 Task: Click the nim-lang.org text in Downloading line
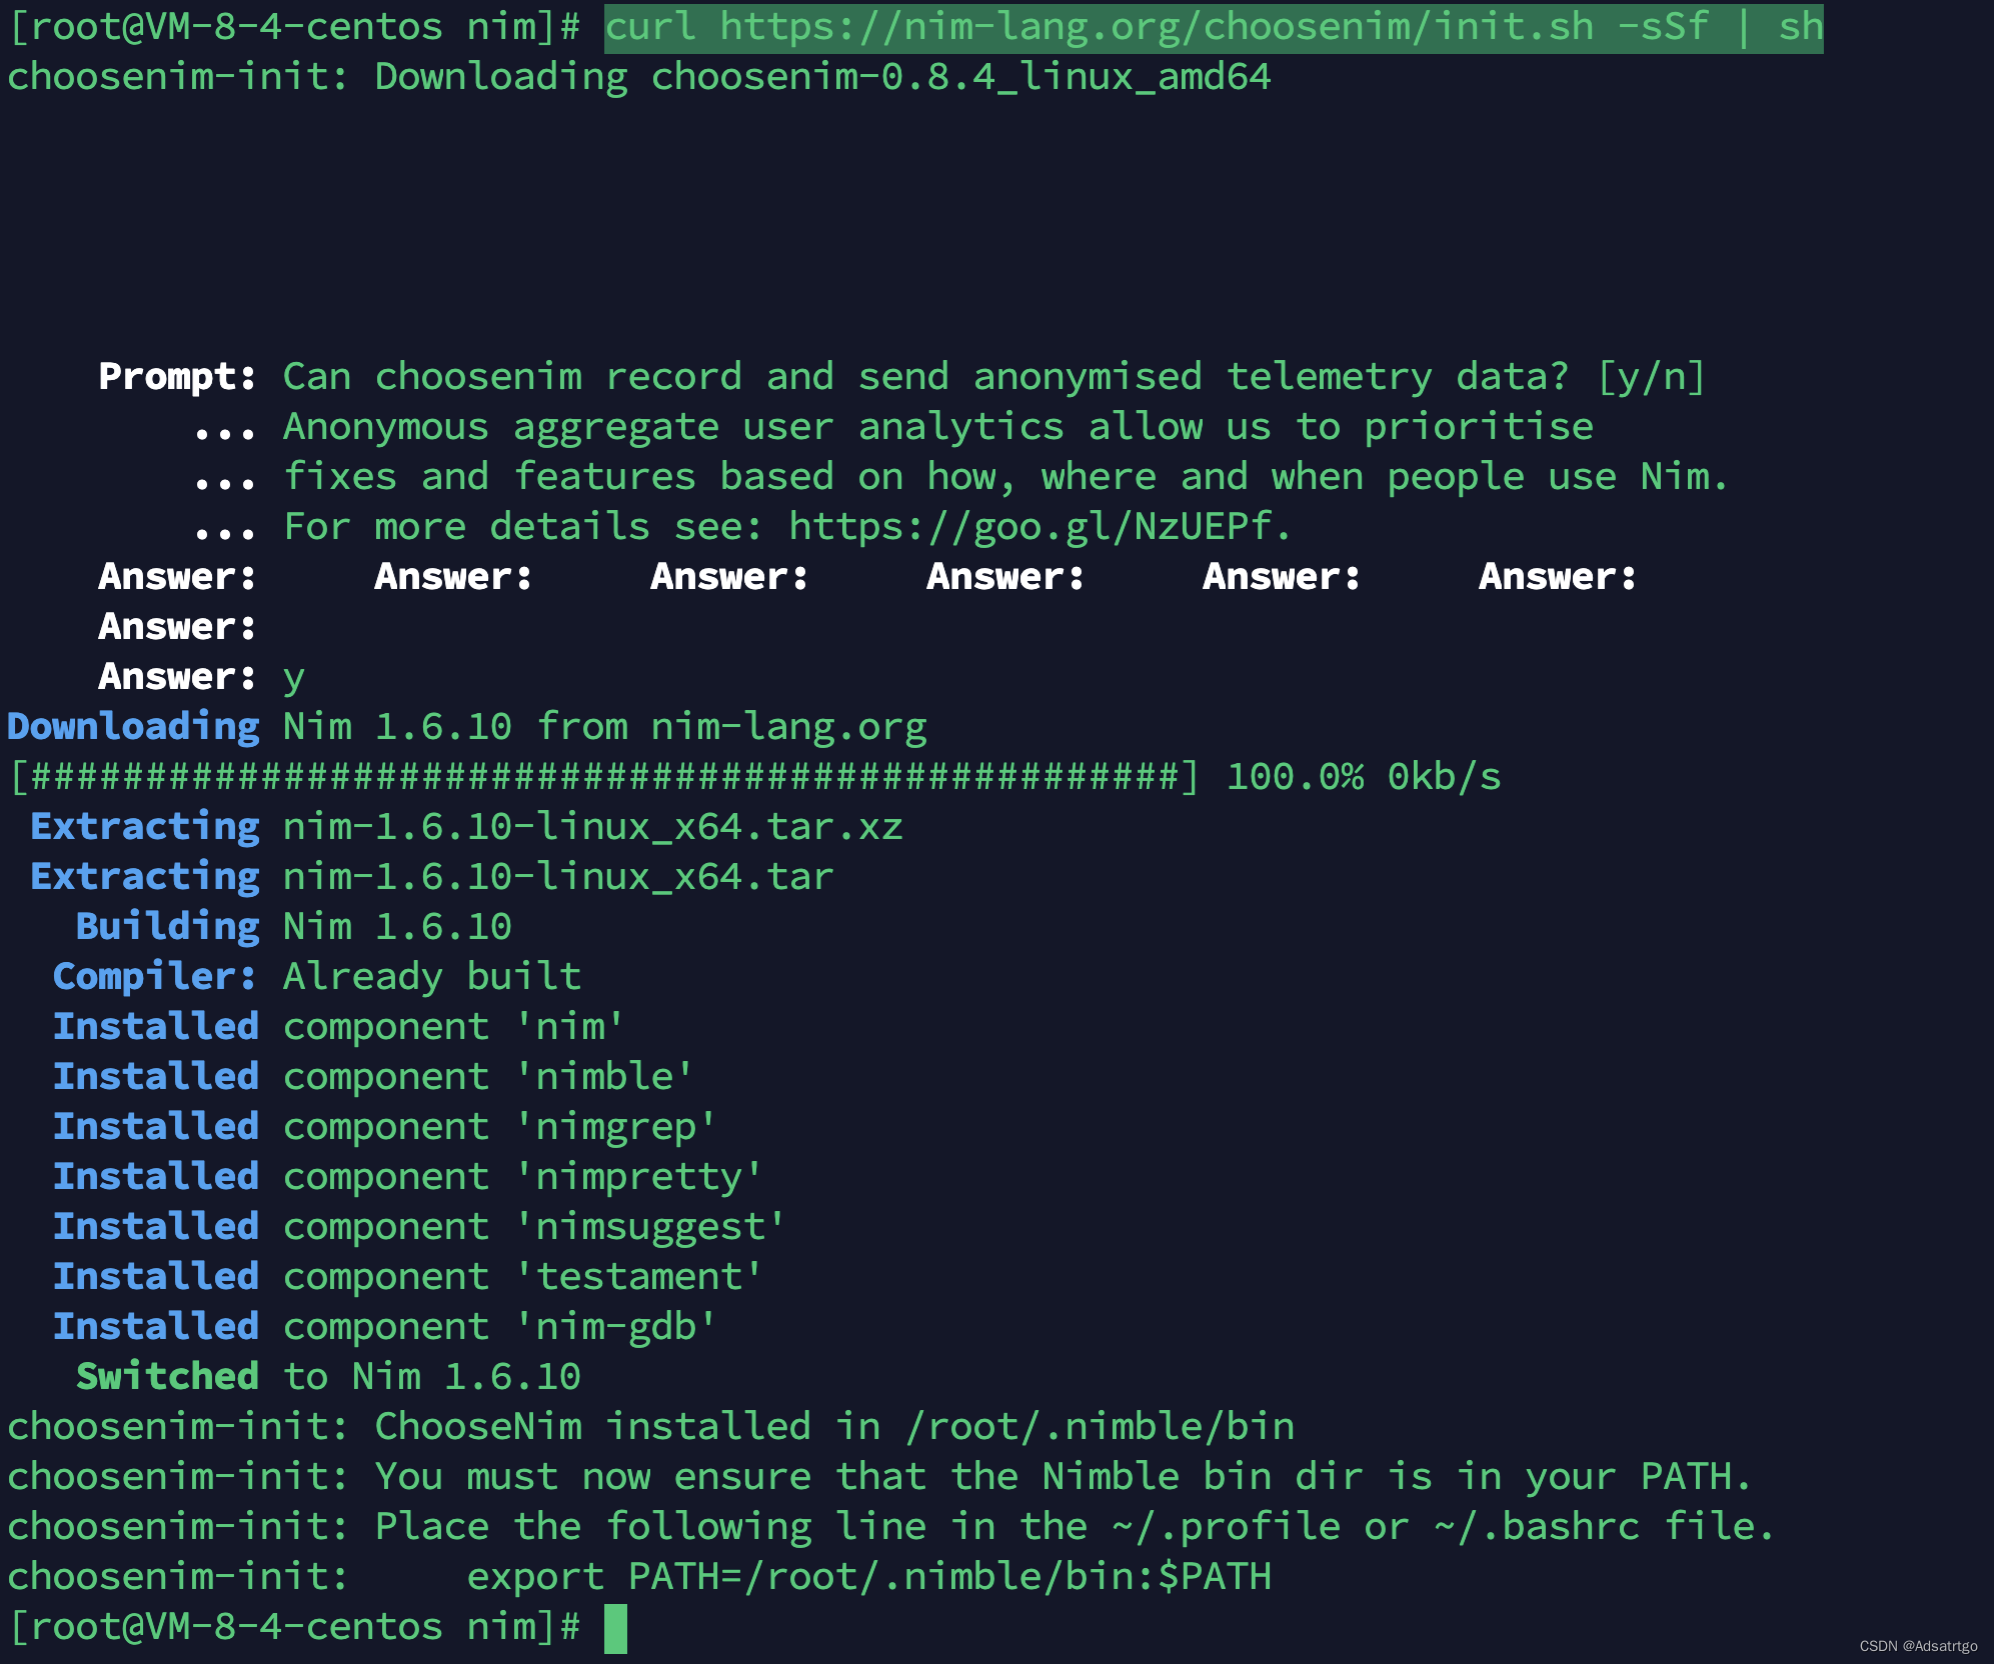click(788, 727)
